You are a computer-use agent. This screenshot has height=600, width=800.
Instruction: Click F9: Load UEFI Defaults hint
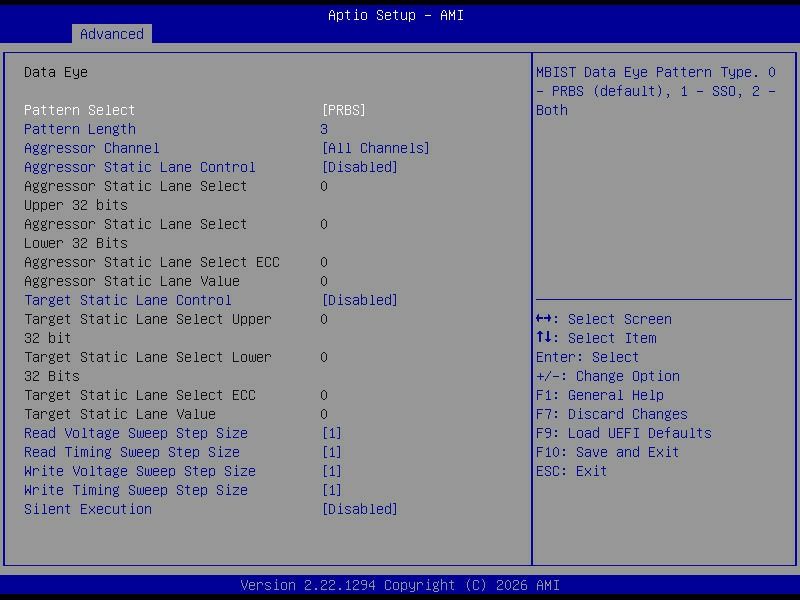(x=623, y=433)
